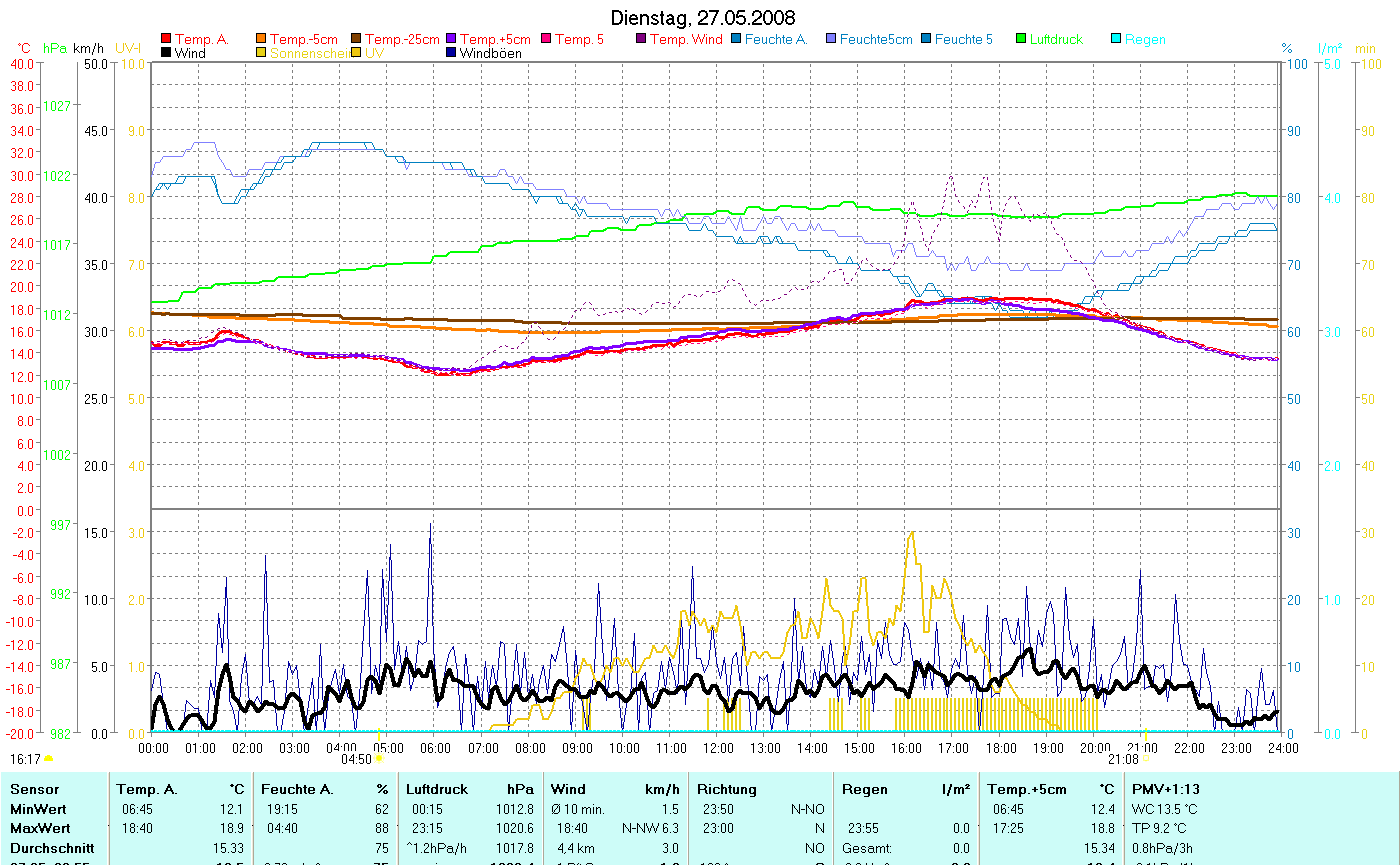The image size is (1400, 865).
Task: Click the sunrise marker beside 04:50
Action: click(x=379, y=759)
